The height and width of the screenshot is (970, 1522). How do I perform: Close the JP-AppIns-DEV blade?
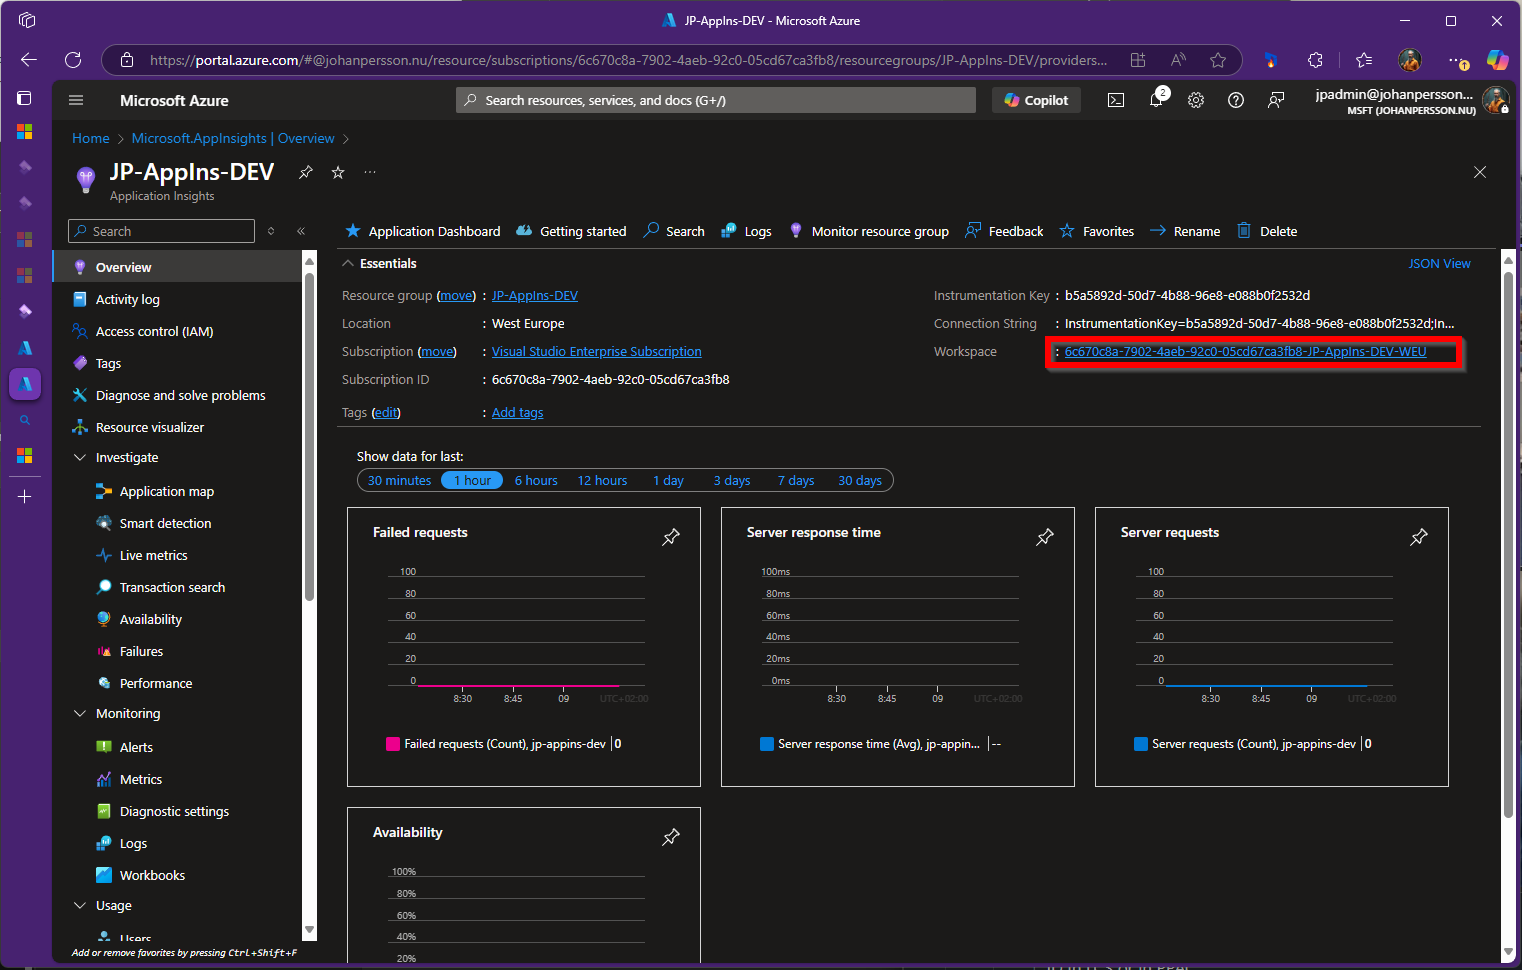(x=1480, y=172)
